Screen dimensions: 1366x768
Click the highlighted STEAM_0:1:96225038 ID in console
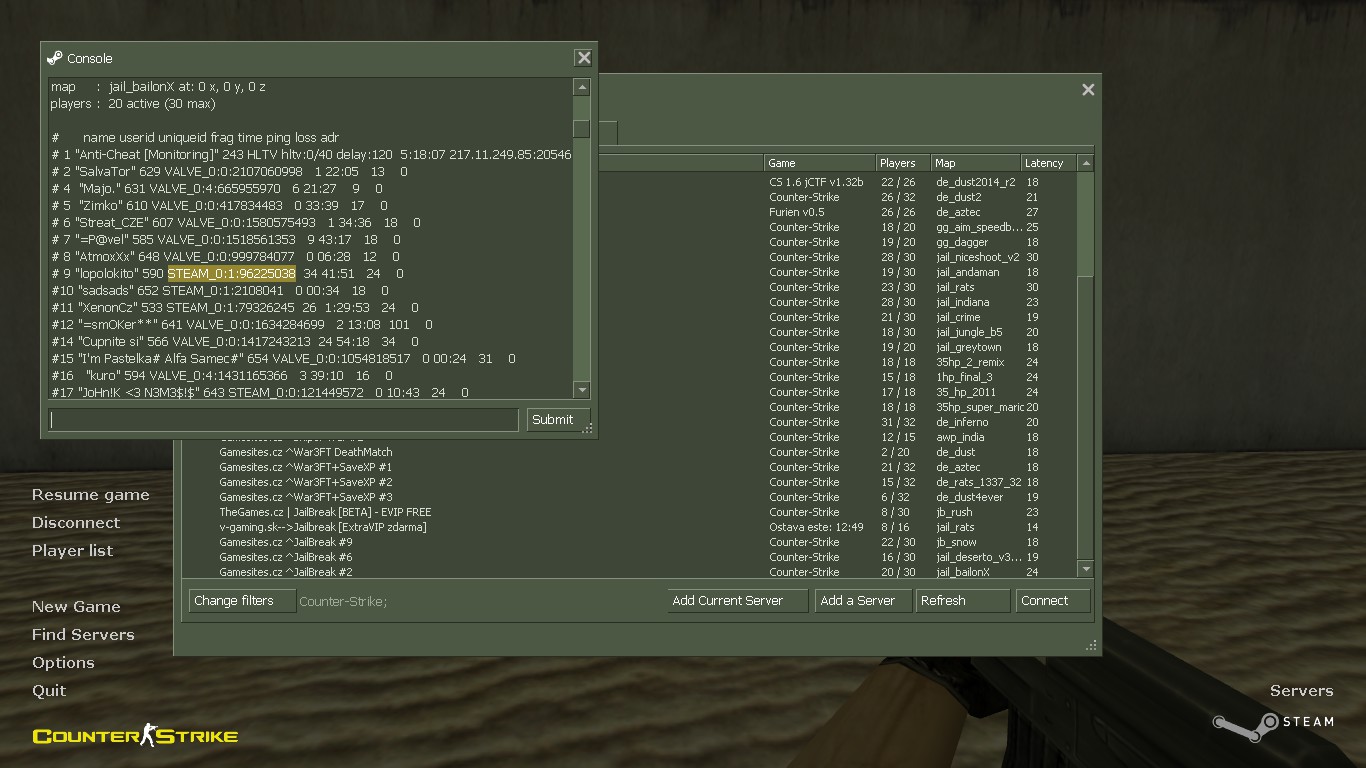232,273
